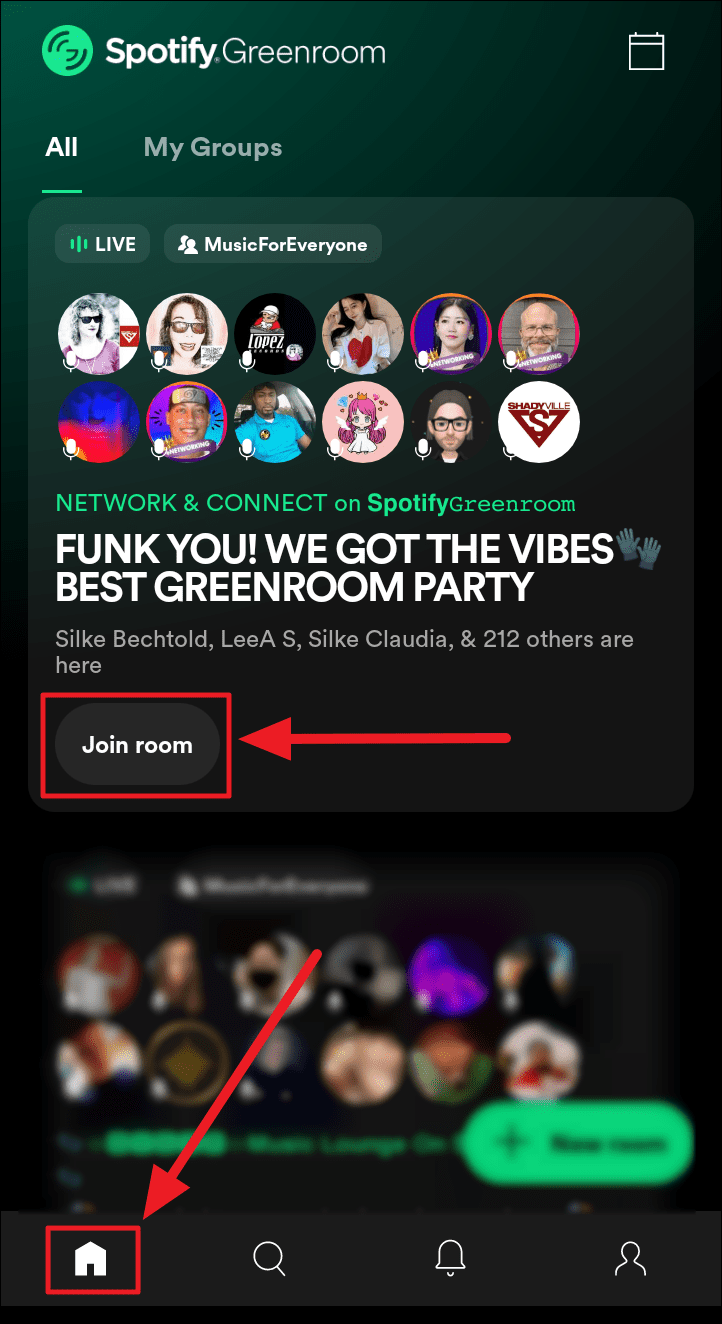This screenshot has height=1324, width=722.
Task: Select the pink anime girl avatar
Action: [363, 422]
